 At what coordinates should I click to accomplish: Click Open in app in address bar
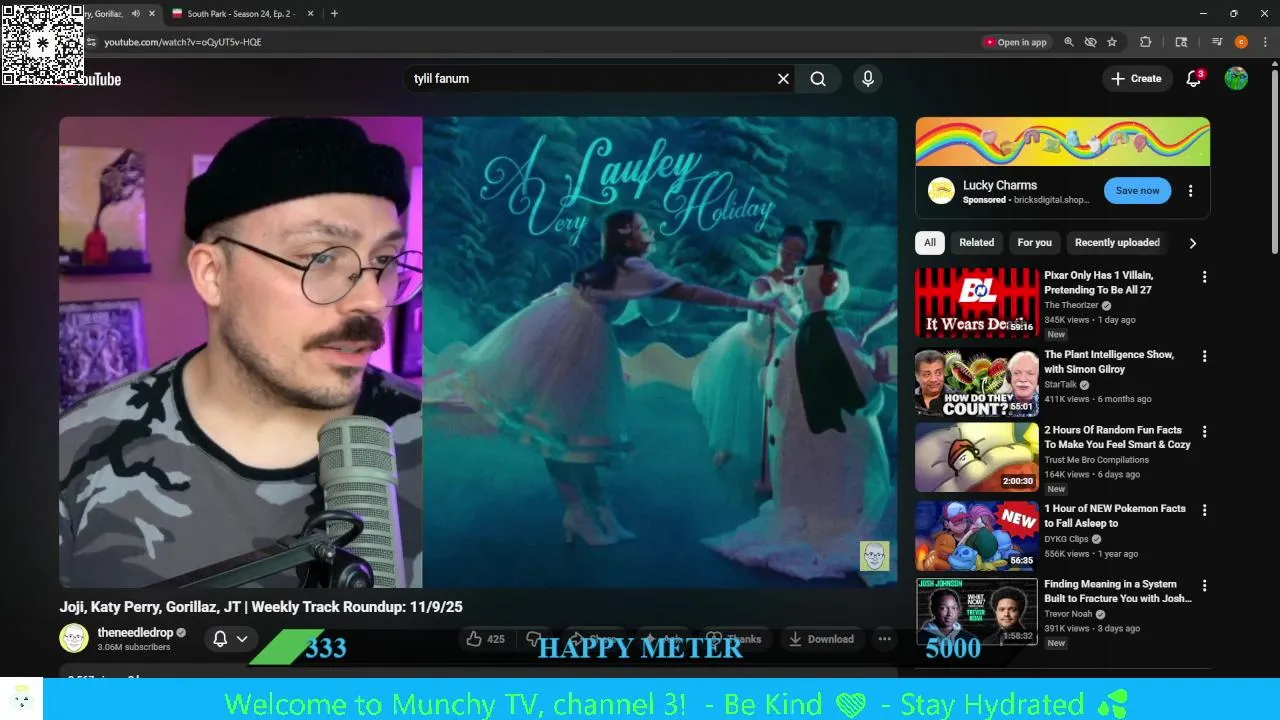1016,42
